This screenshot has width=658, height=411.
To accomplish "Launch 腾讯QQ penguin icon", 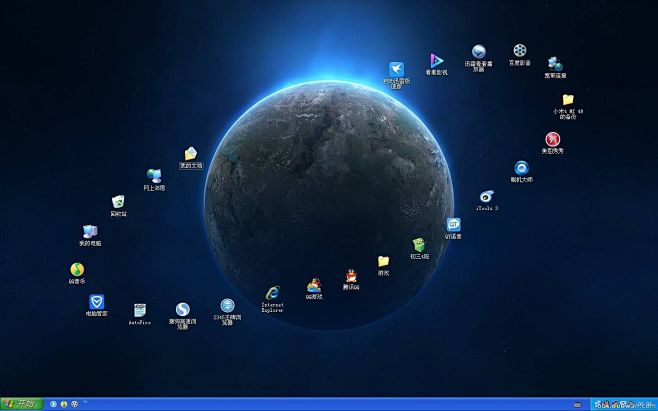I will coord(351,276).
